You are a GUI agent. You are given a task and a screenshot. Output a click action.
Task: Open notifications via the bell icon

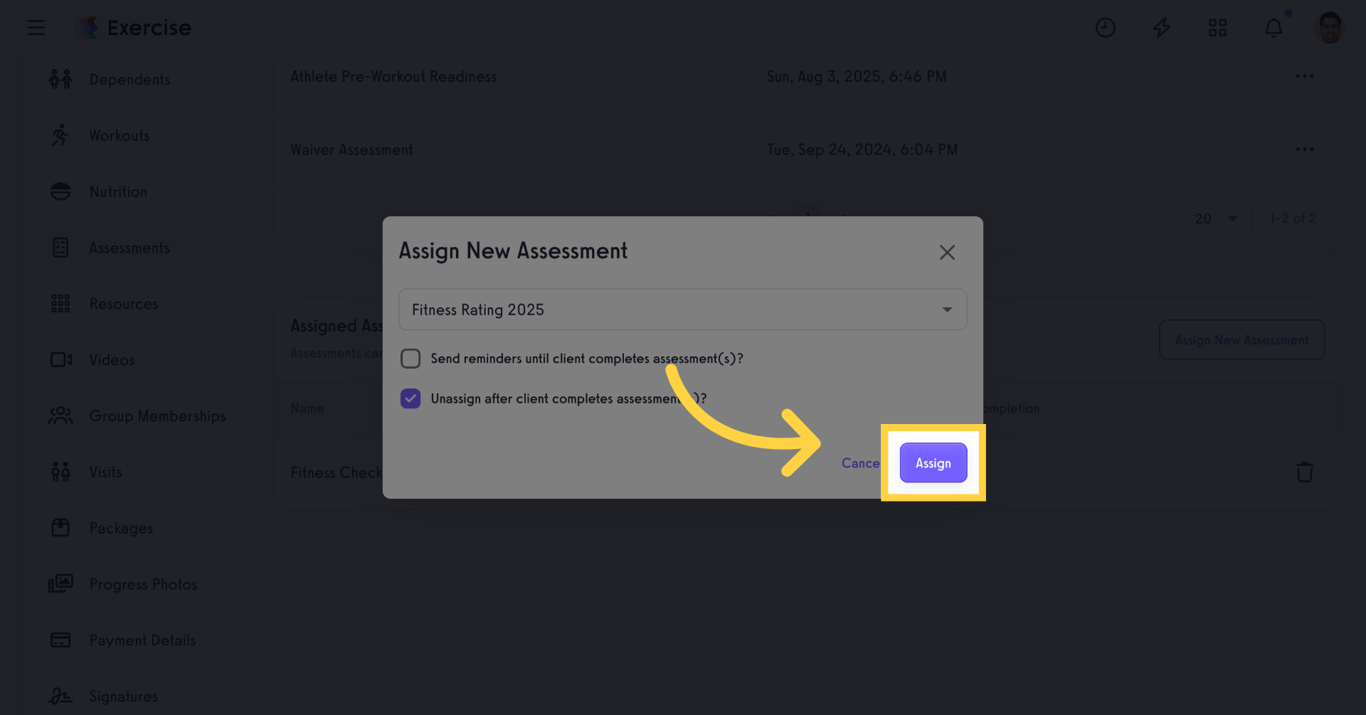pyautogui.click(x=1273, y=27)
